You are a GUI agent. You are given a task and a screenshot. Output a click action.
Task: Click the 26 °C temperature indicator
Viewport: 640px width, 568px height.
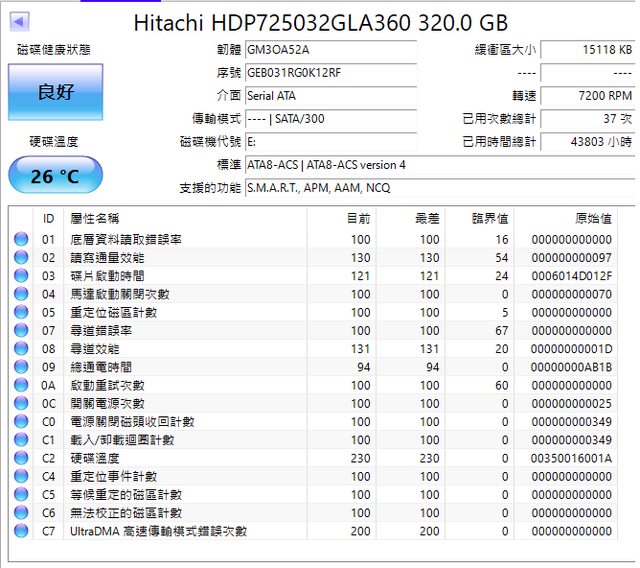pyautogui.click(x=55, y=176)
